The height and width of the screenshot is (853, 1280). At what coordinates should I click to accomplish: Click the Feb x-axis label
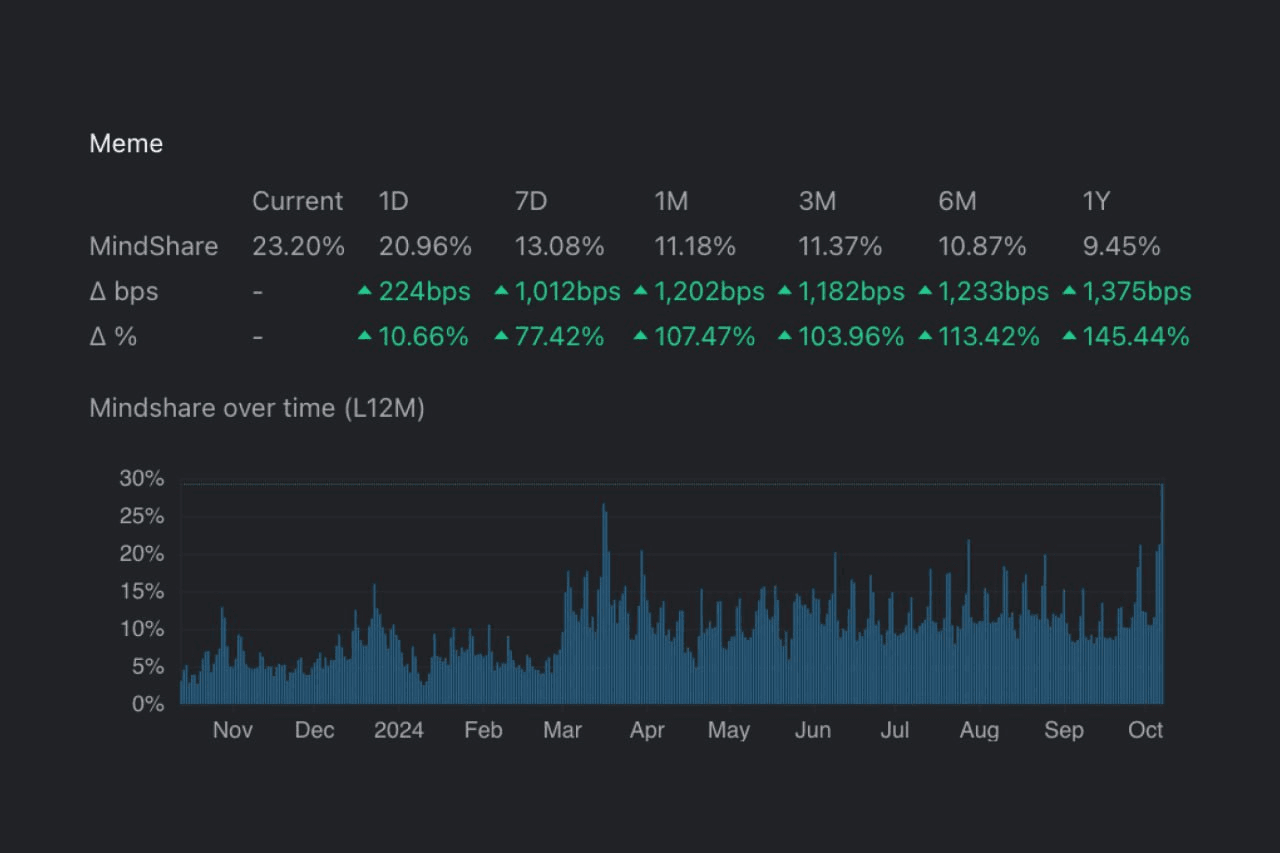click(x=483, y=730)
